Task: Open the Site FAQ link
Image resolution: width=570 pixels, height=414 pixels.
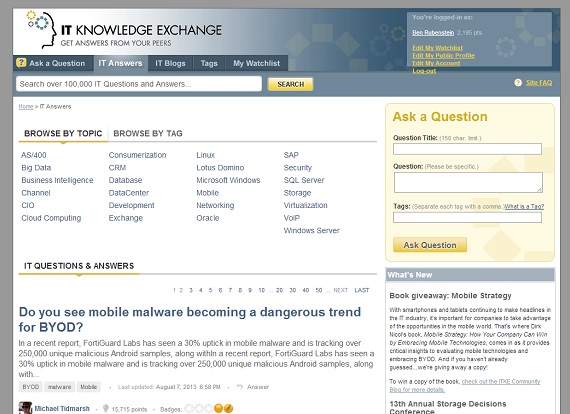Action: 539,83
